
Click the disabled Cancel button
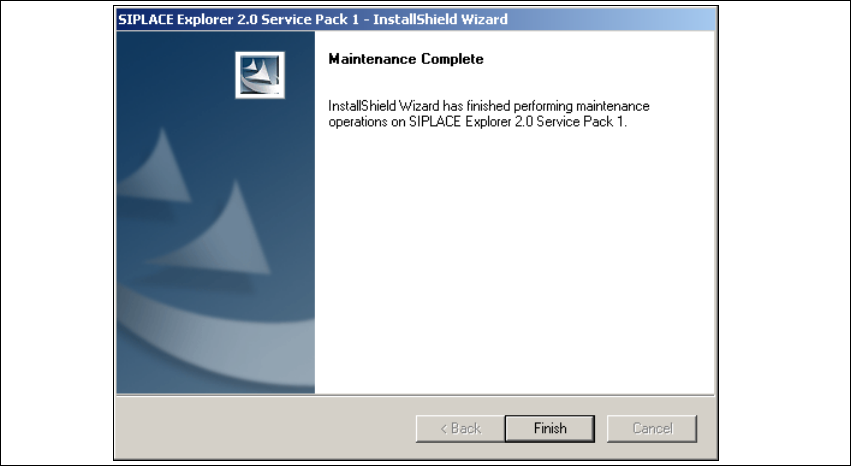click(x=652, y=429)
